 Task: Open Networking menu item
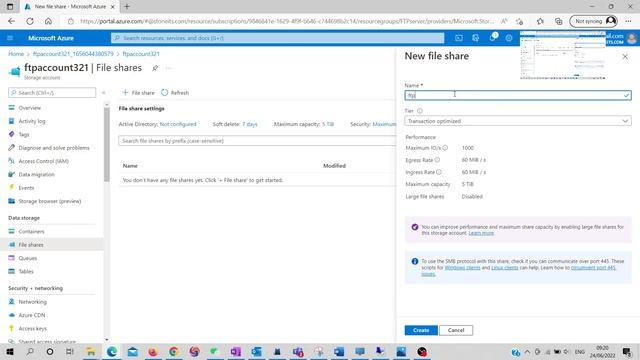[x=32, y=302]
